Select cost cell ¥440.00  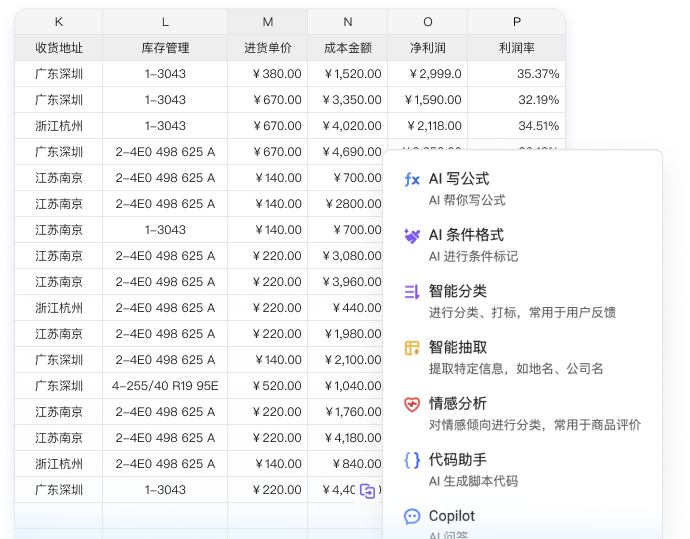(345, 307)
